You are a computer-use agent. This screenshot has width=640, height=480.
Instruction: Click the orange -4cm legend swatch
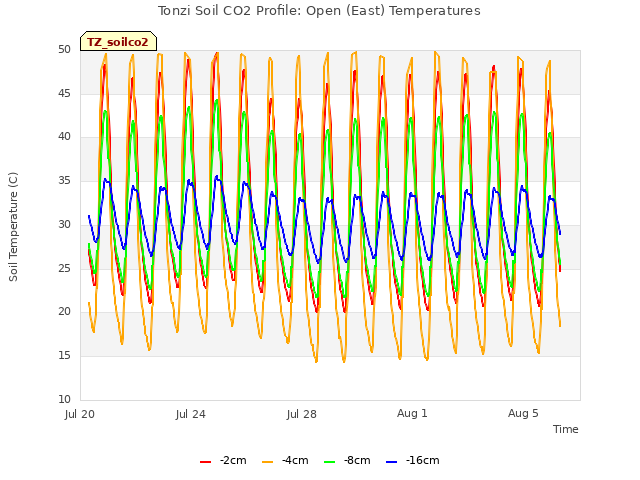tap(267, 462)
